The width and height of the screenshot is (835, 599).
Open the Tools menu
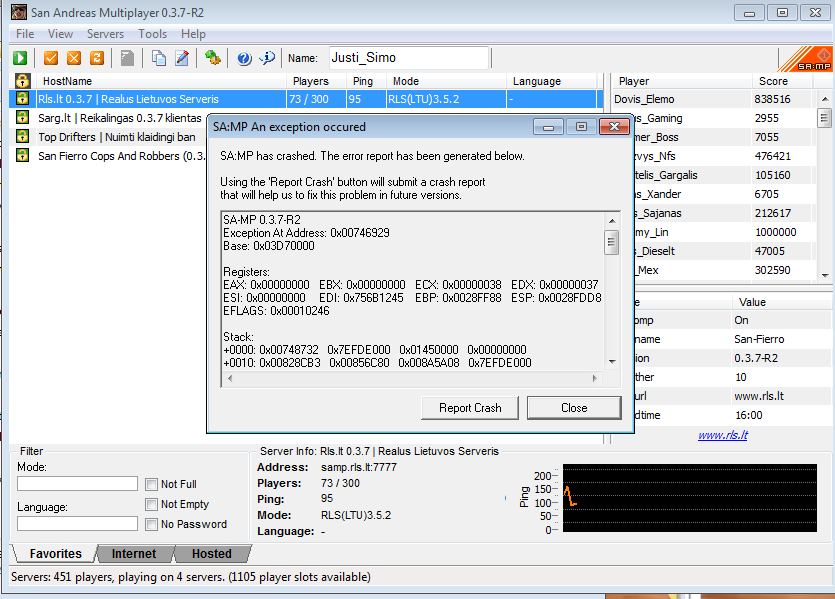point(152,34)
